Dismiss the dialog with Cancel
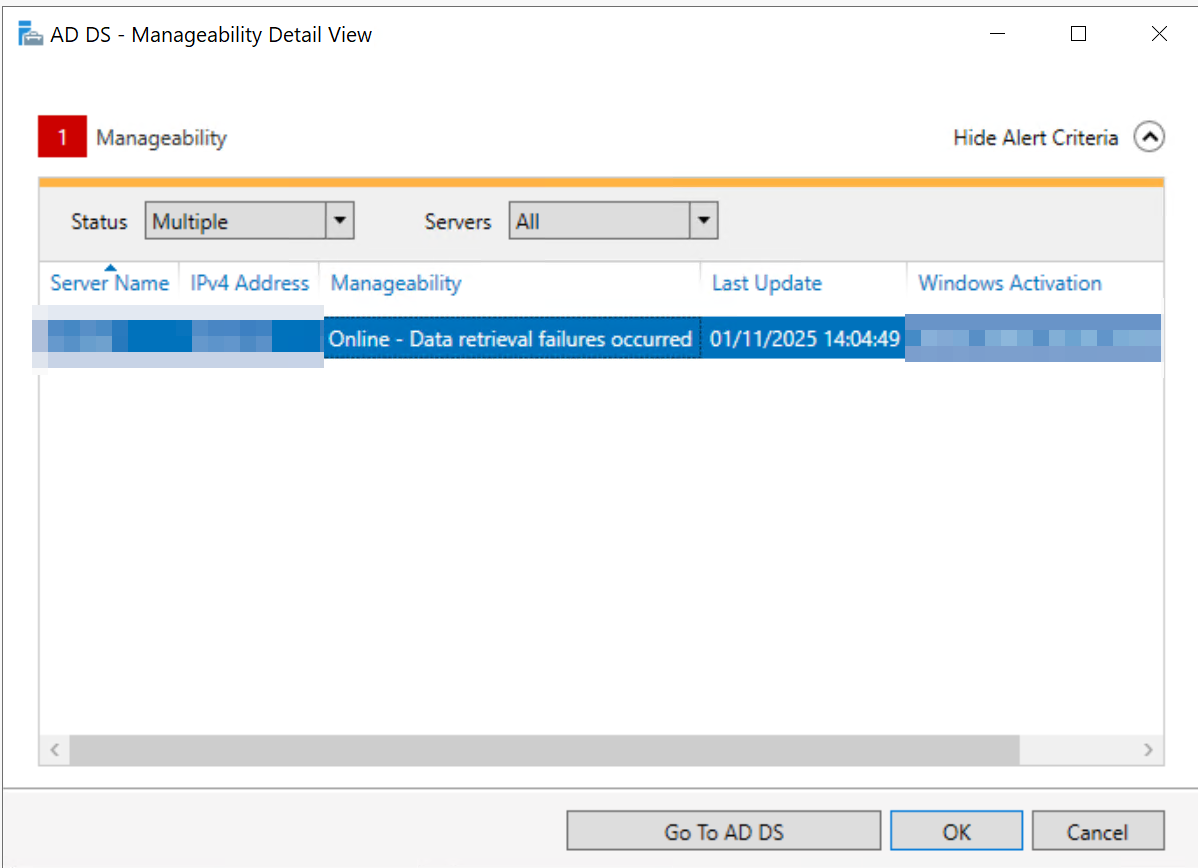 point(1098,831)
